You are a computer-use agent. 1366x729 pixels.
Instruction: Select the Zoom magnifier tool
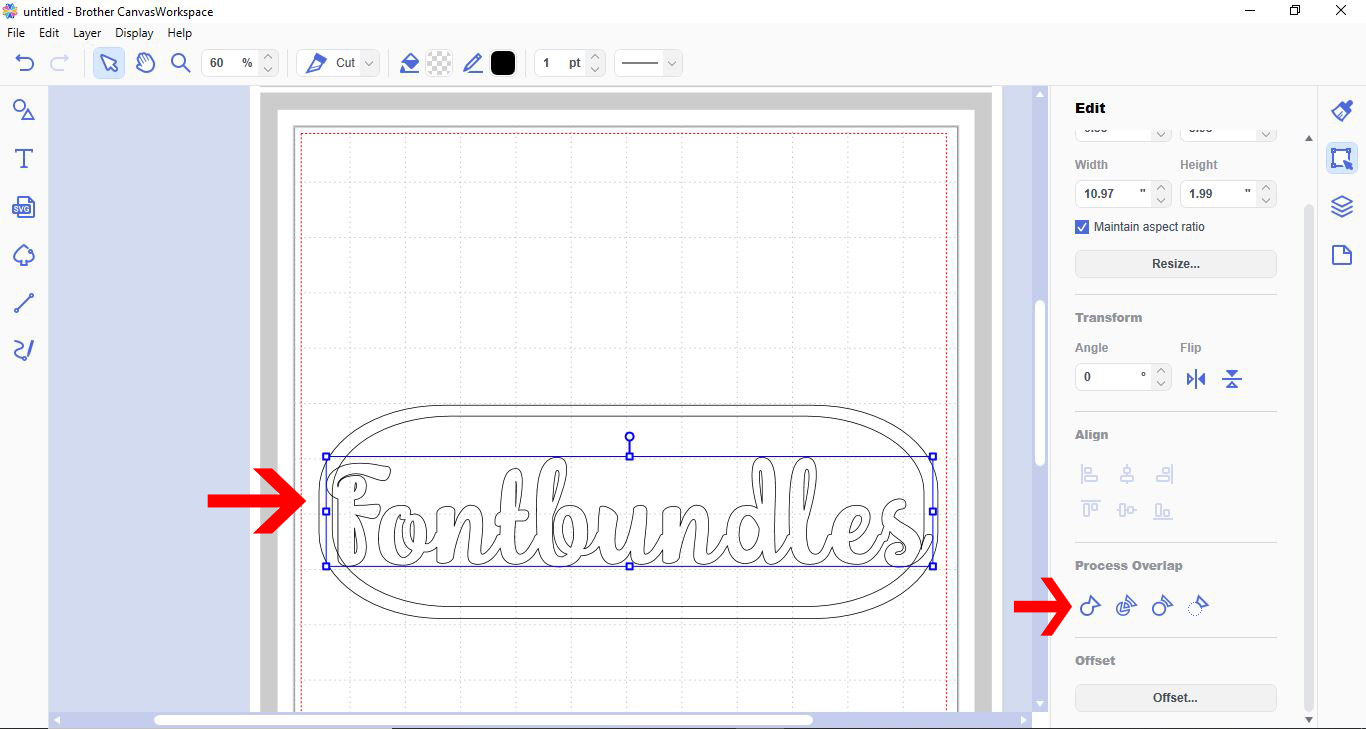(x=180, y=63)
